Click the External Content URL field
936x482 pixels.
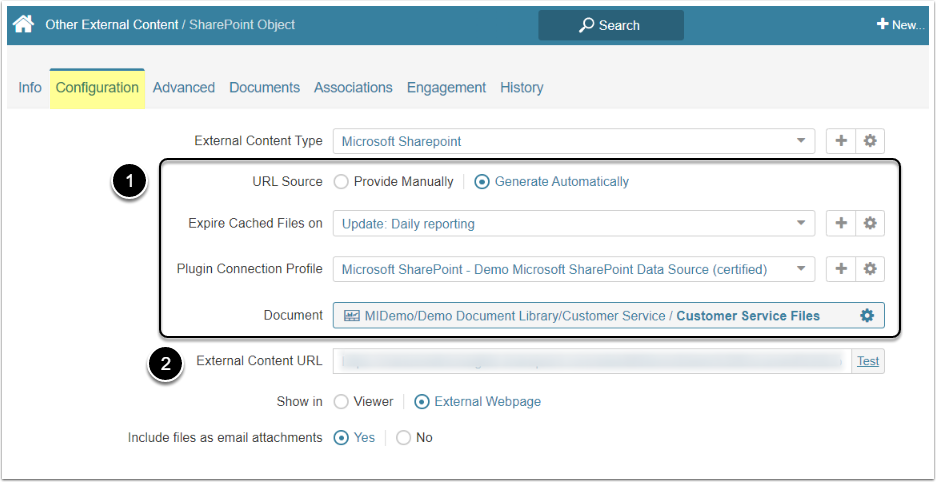[592, 361]
